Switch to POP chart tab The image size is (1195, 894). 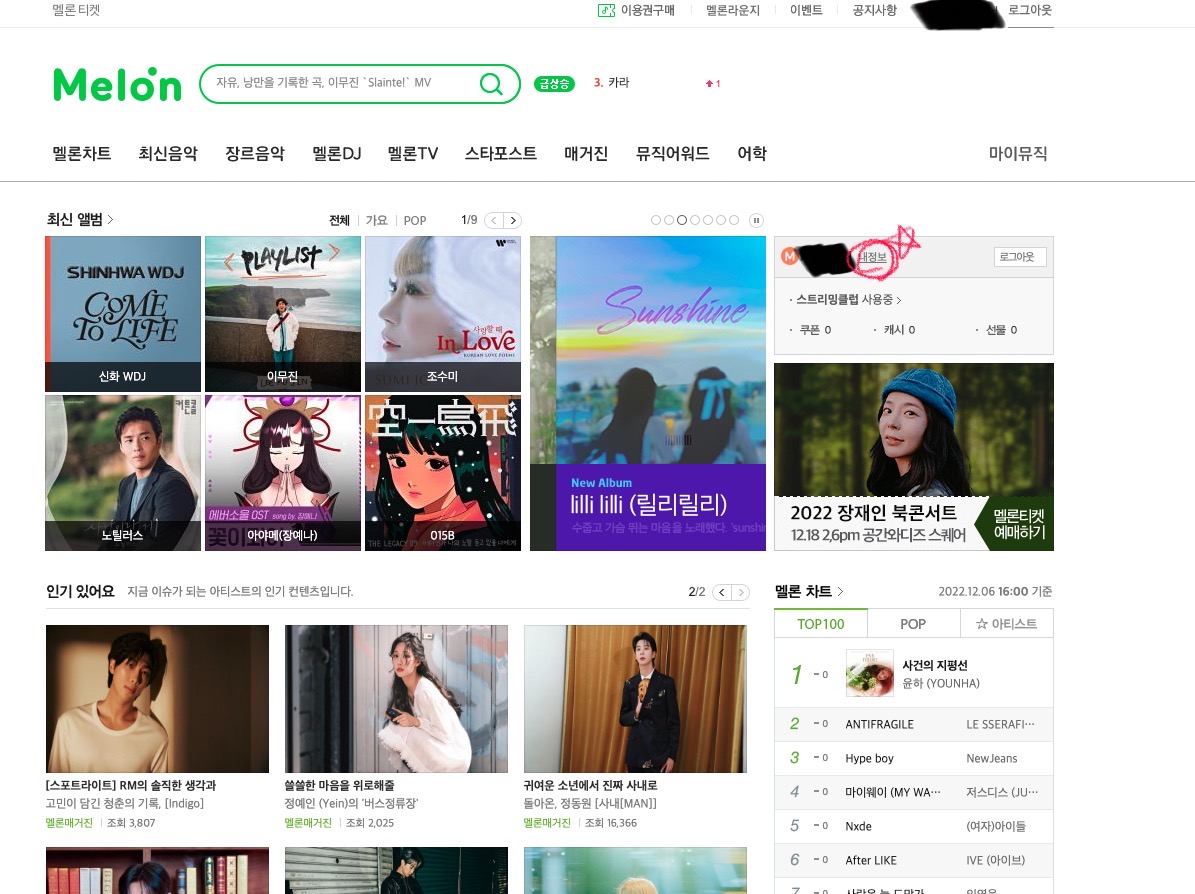coord(913,623)
